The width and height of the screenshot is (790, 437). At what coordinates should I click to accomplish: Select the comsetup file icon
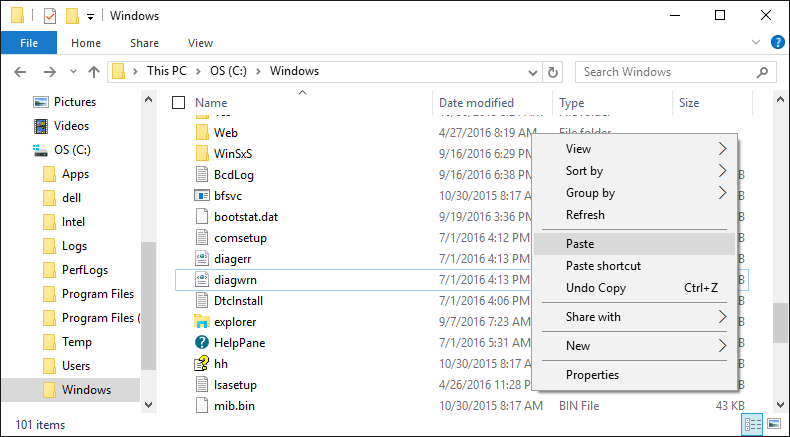tap(202, 237)
